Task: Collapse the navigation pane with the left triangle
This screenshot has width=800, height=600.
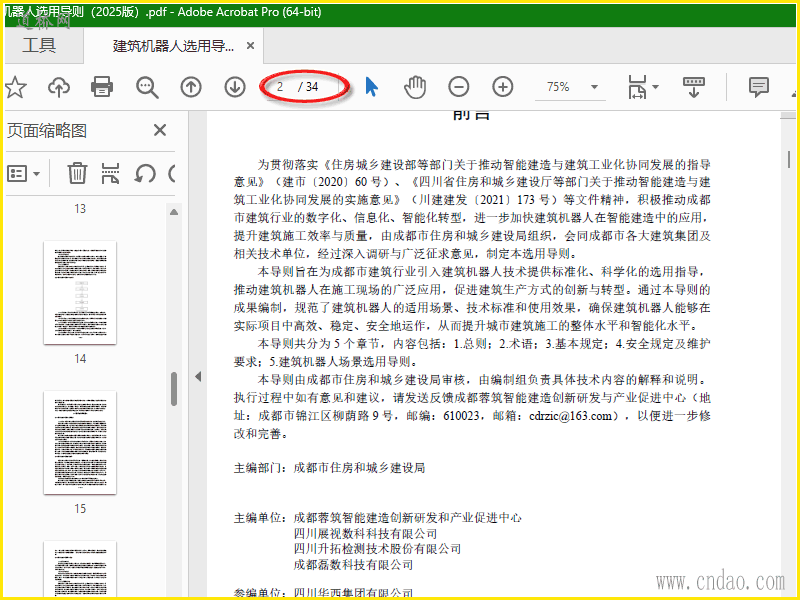Action: pyautogui.click(x=198, y=377)
